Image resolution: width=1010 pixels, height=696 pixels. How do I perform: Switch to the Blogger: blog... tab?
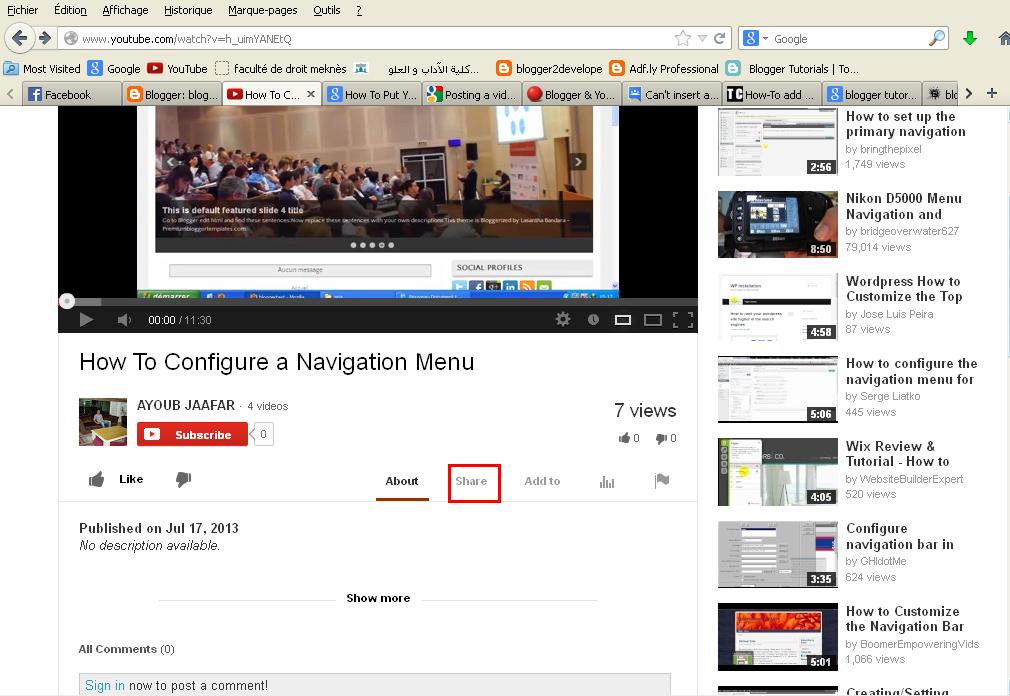[173, 94]
